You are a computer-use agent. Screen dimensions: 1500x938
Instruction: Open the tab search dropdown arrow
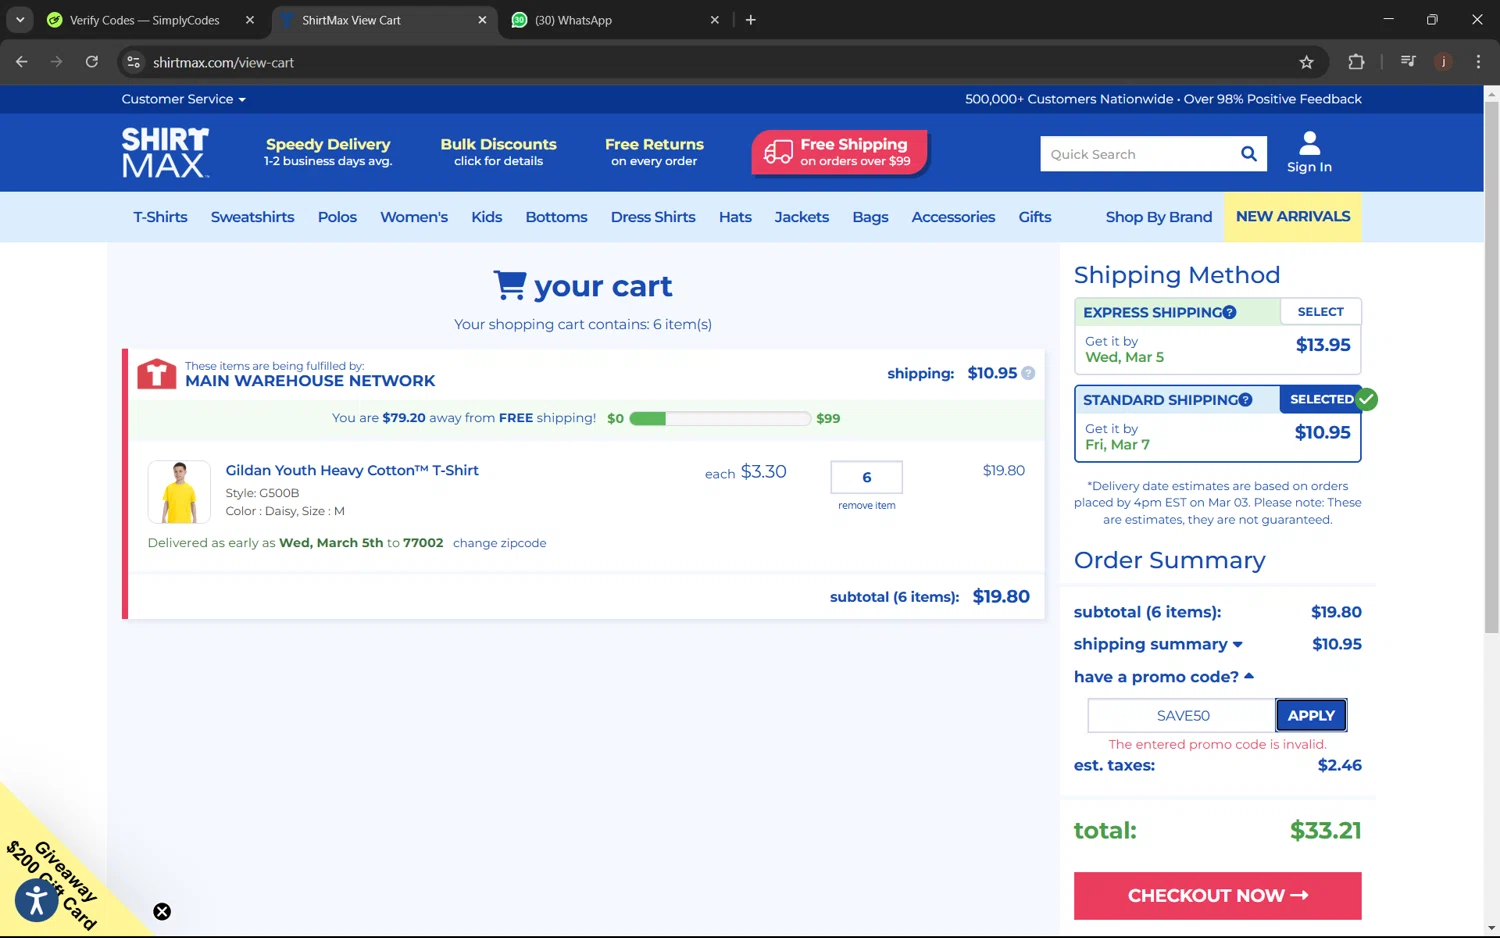pyautogui.click(x=20, y=20)
